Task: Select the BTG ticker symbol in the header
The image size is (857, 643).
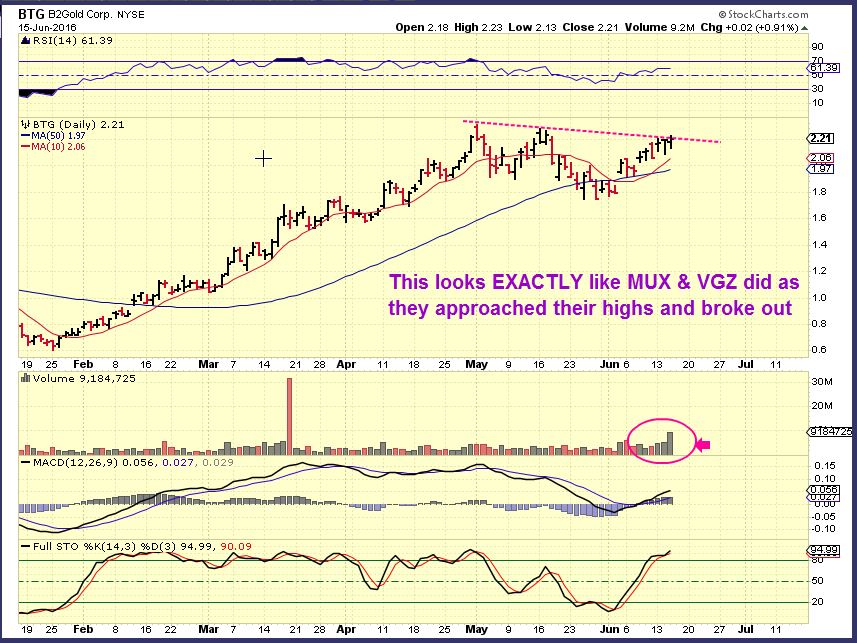Action: [31, 14]
